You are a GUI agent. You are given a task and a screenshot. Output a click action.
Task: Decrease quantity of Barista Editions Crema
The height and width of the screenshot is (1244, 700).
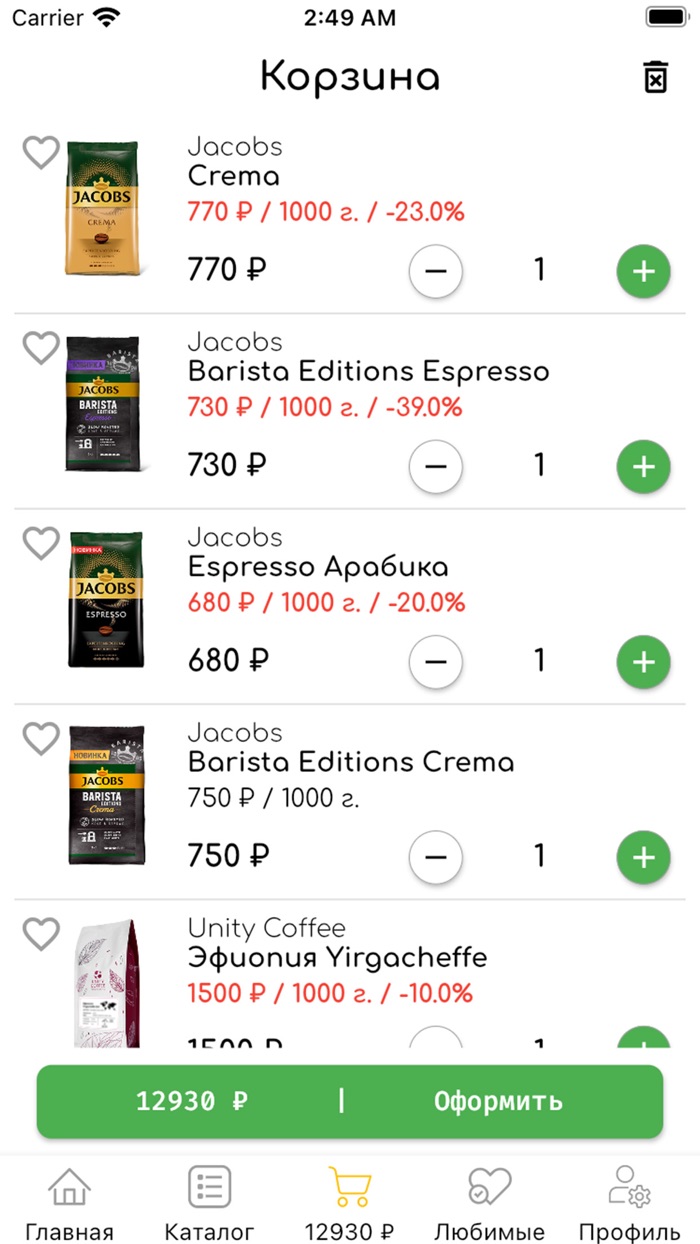pyautogui.click(x=436, y=857)
